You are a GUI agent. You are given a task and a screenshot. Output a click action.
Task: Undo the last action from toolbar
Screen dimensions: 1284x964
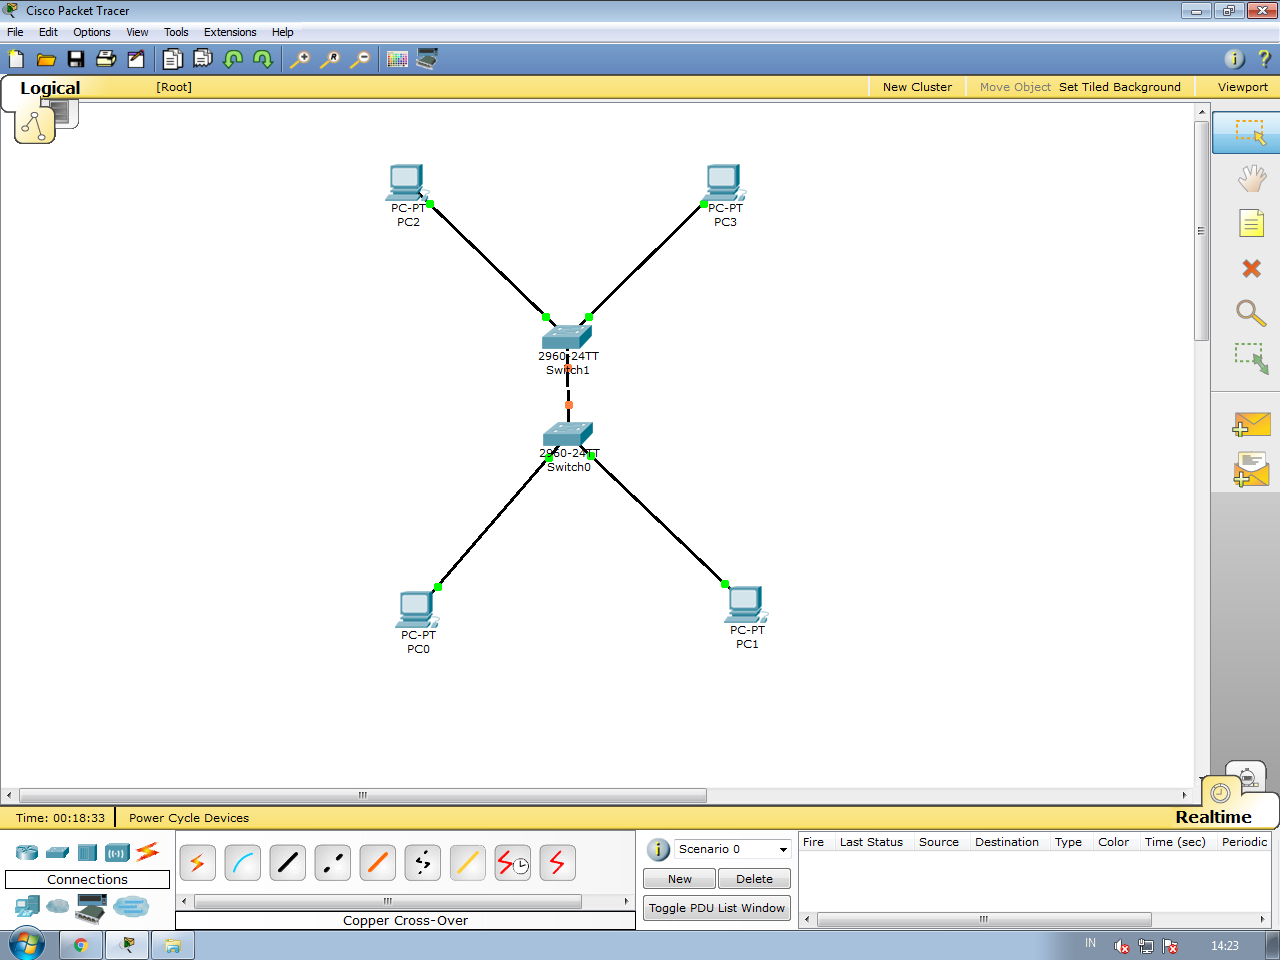[x=233, y=60]
